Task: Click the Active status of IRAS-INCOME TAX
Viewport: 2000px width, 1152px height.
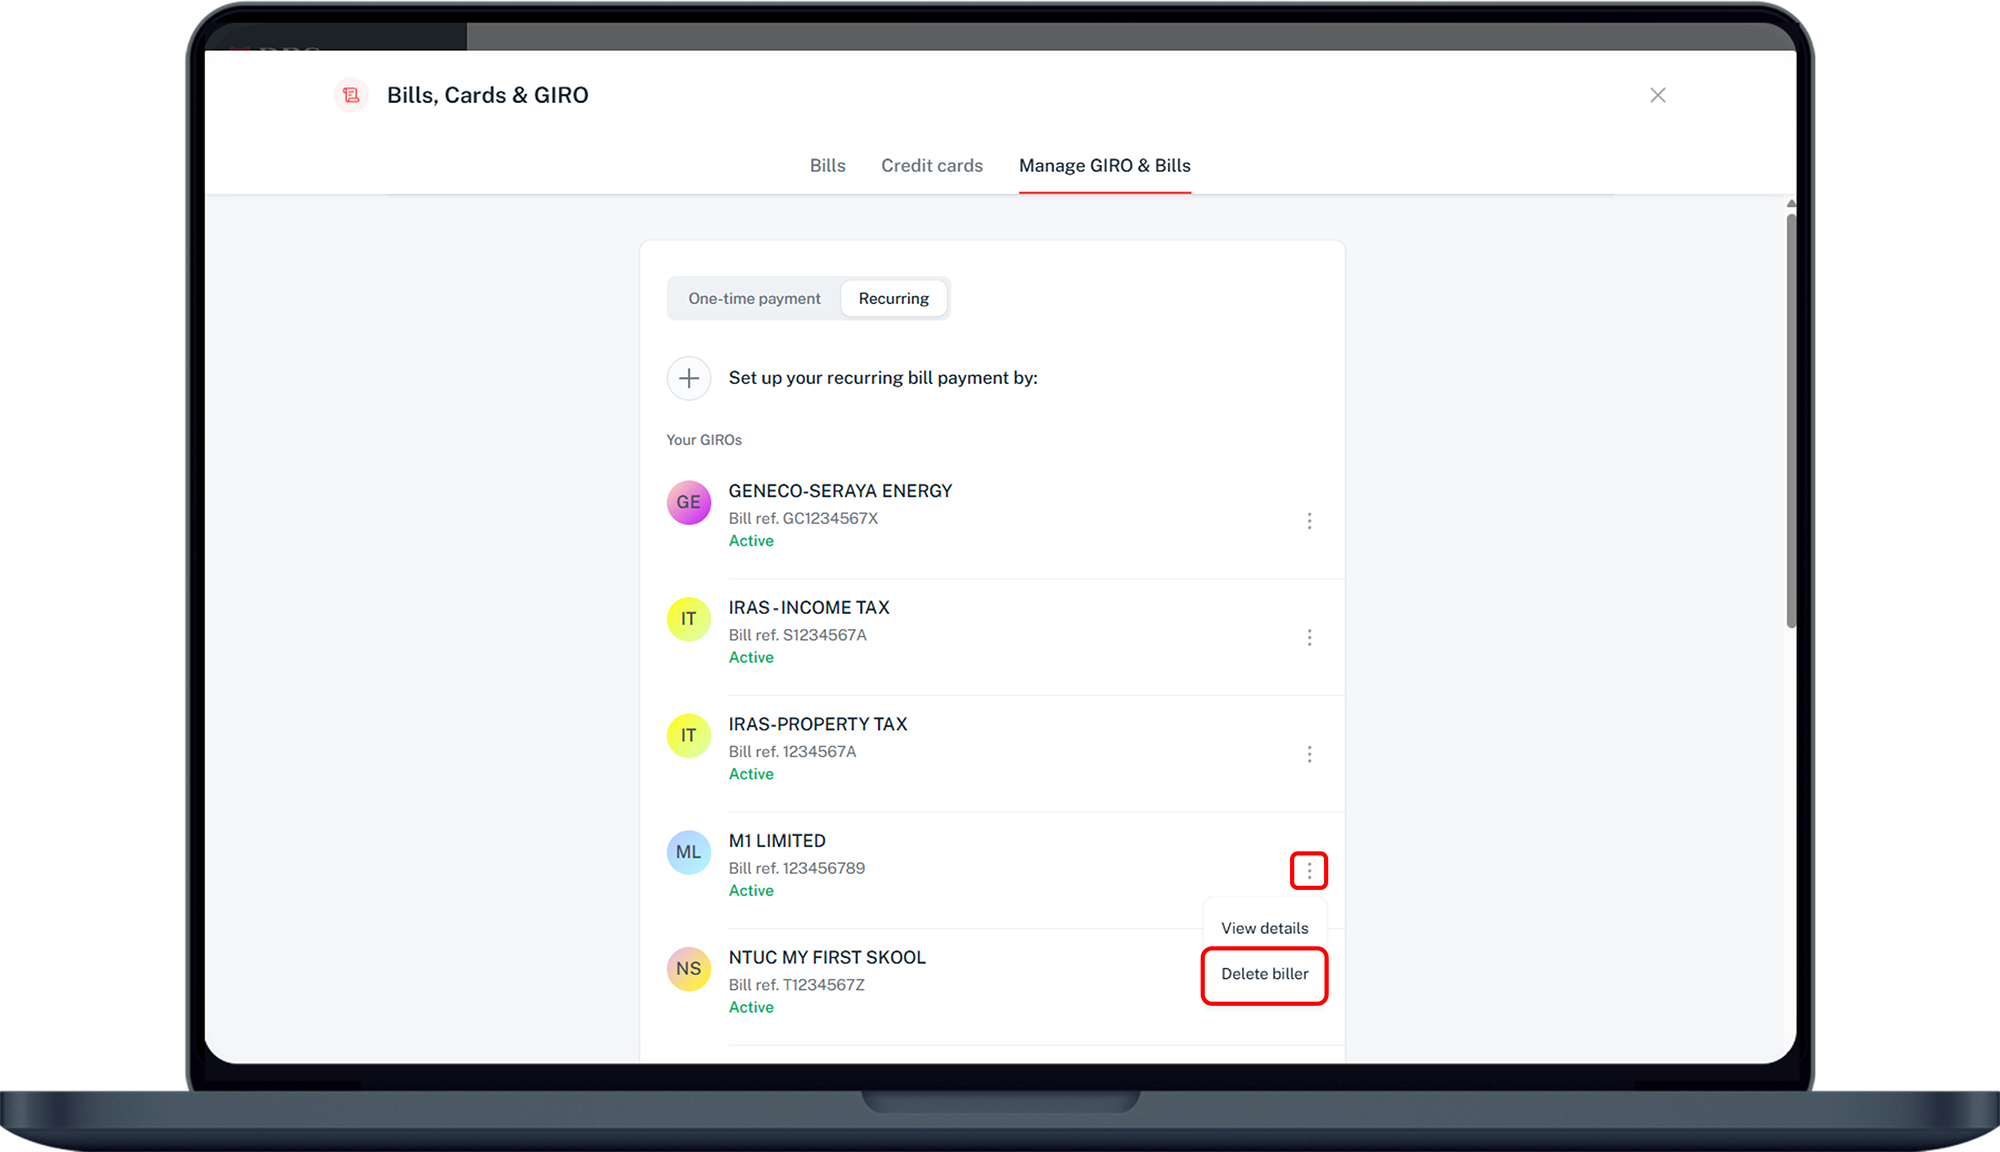Action: pos(751,658)
